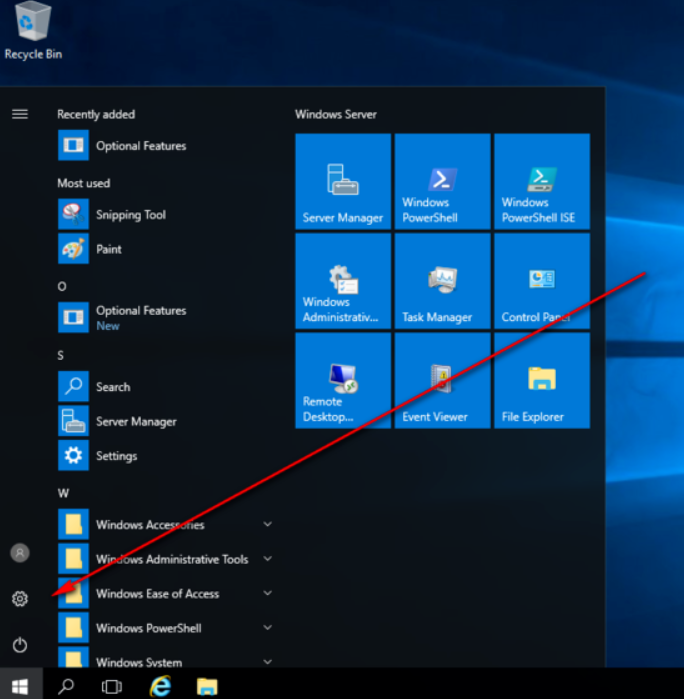Click the Windows Server tile group title
Screen dimensions: 684x699
336,114
